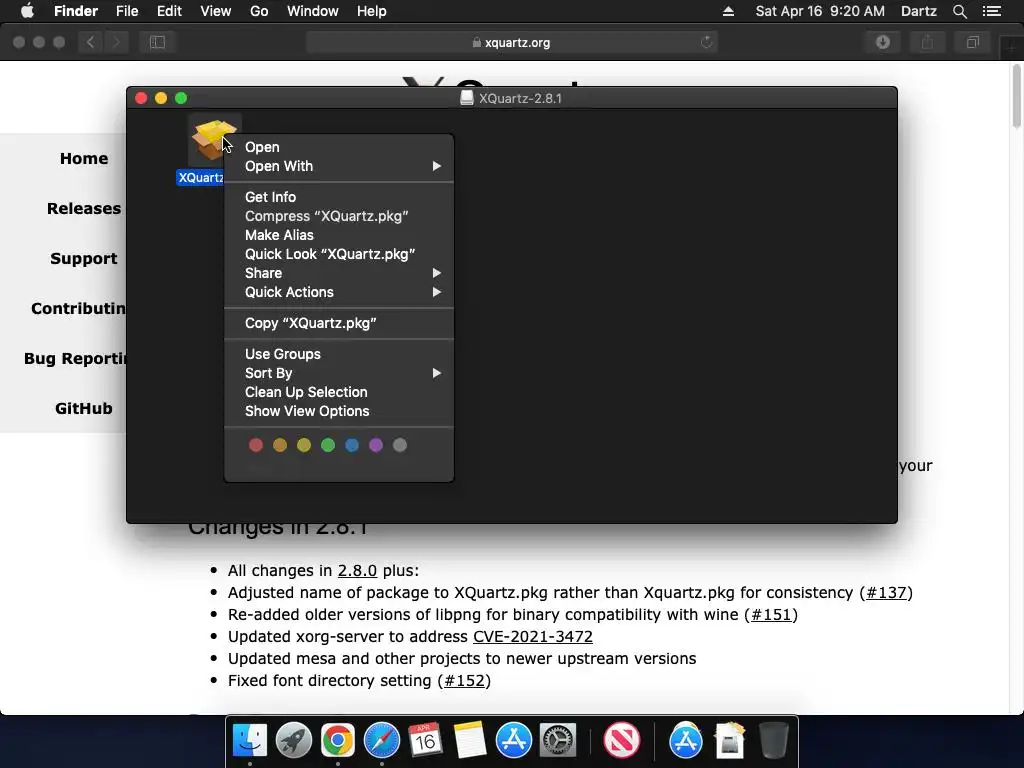Toggle Use Groups option
Image resolution: width=1024 pixels, height=768 pixels.
pos(339,354)
